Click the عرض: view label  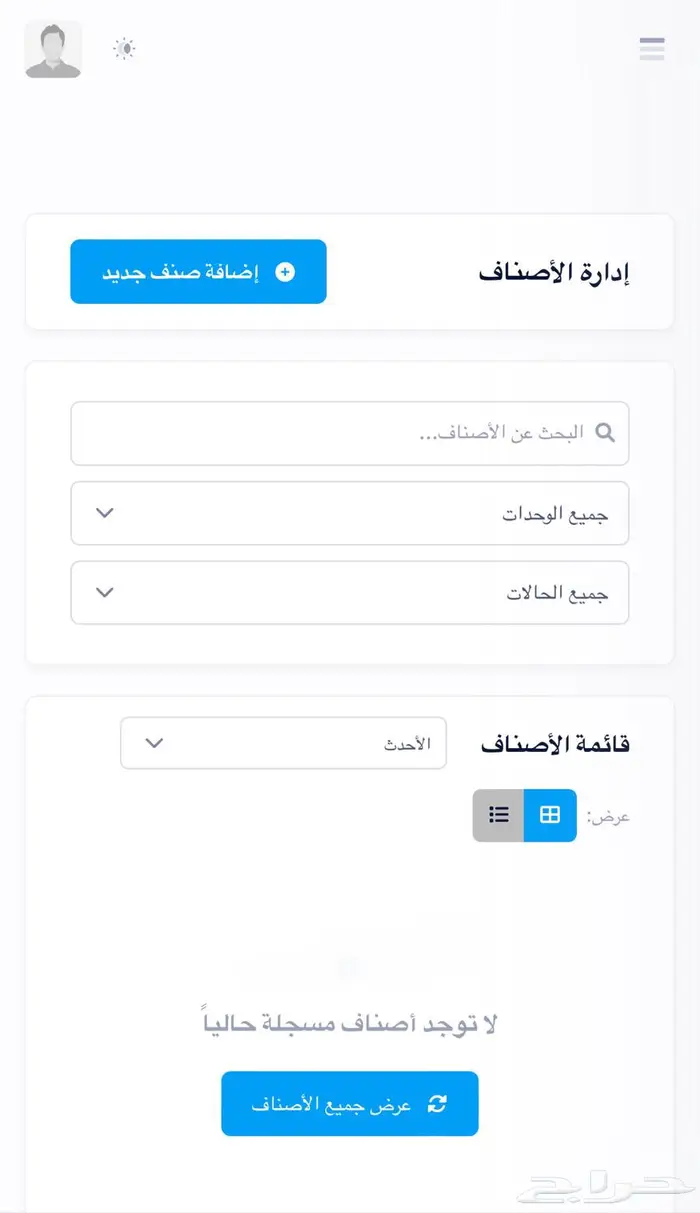[608, 817]
